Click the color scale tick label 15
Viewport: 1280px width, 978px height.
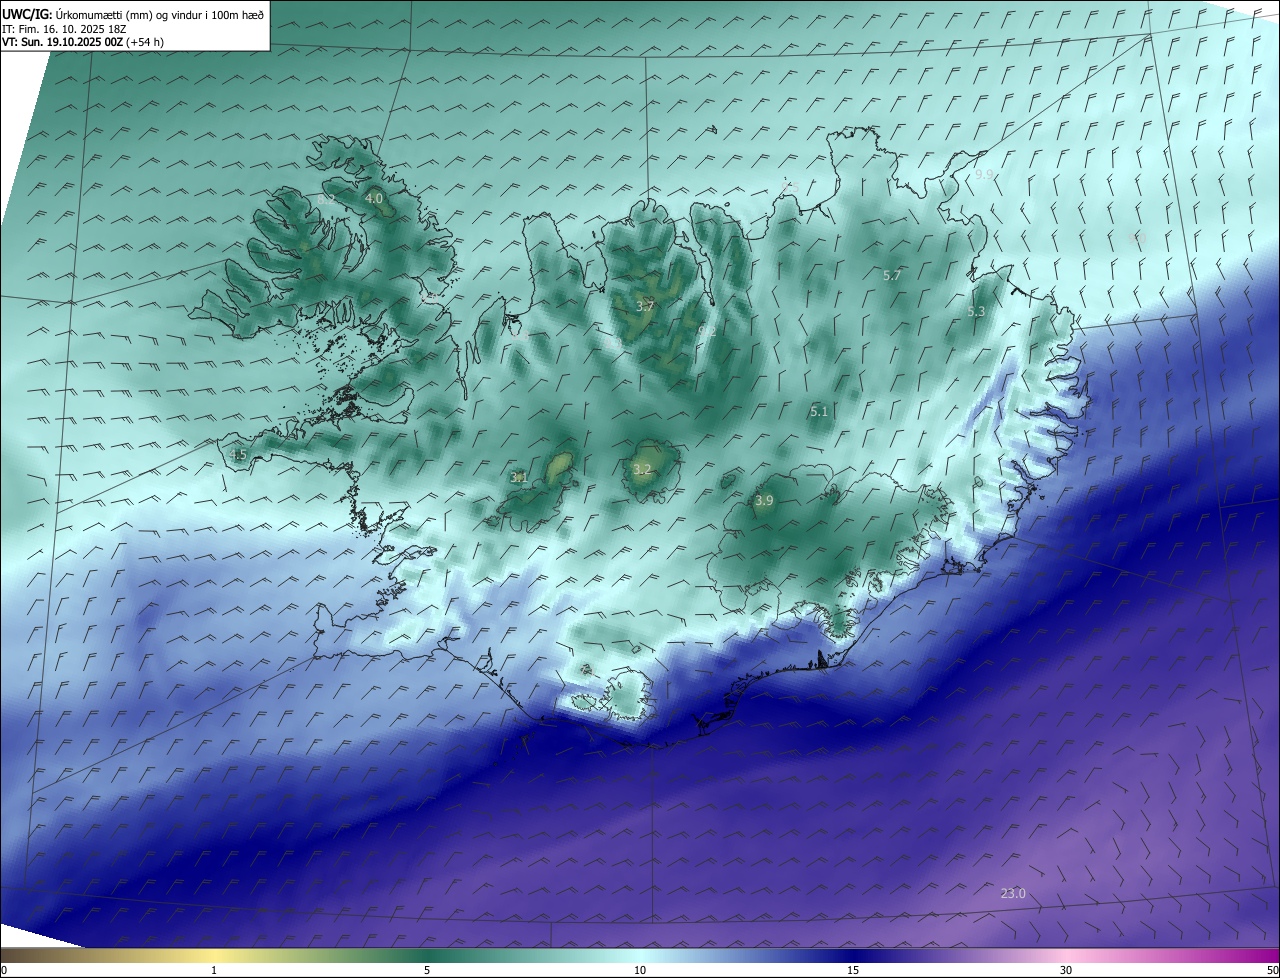853,970
